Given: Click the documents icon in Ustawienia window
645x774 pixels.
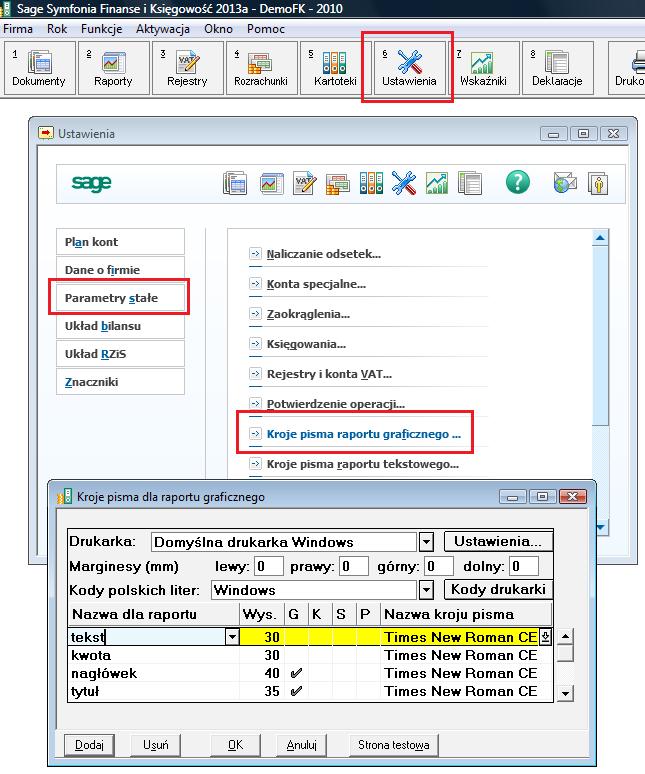Looking at the screenshot, I should click(235, 183).
